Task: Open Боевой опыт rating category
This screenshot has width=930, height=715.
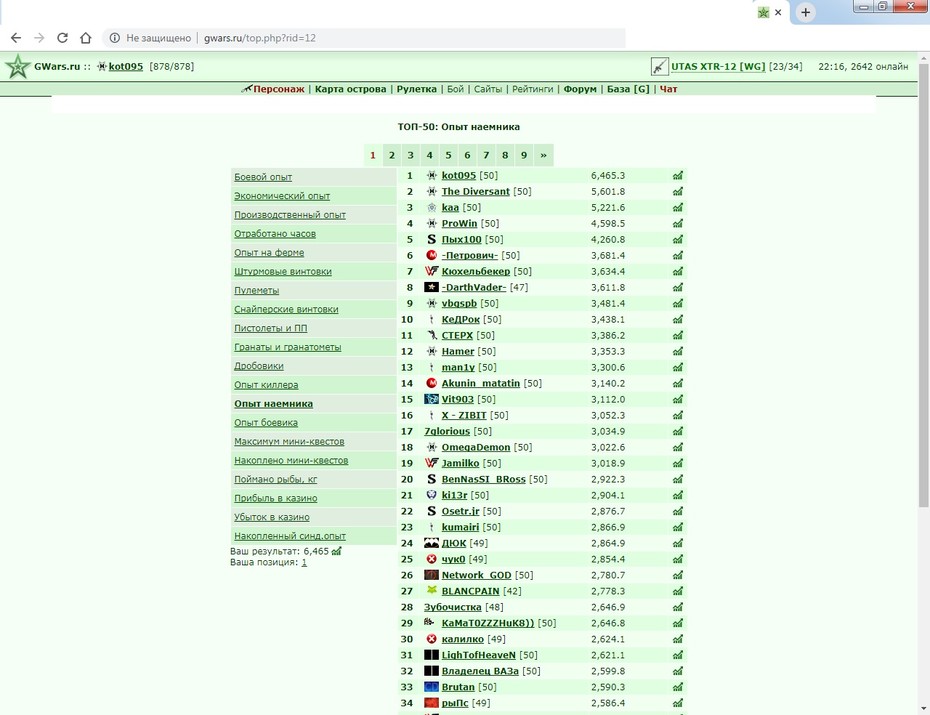Action: (263, 177)
